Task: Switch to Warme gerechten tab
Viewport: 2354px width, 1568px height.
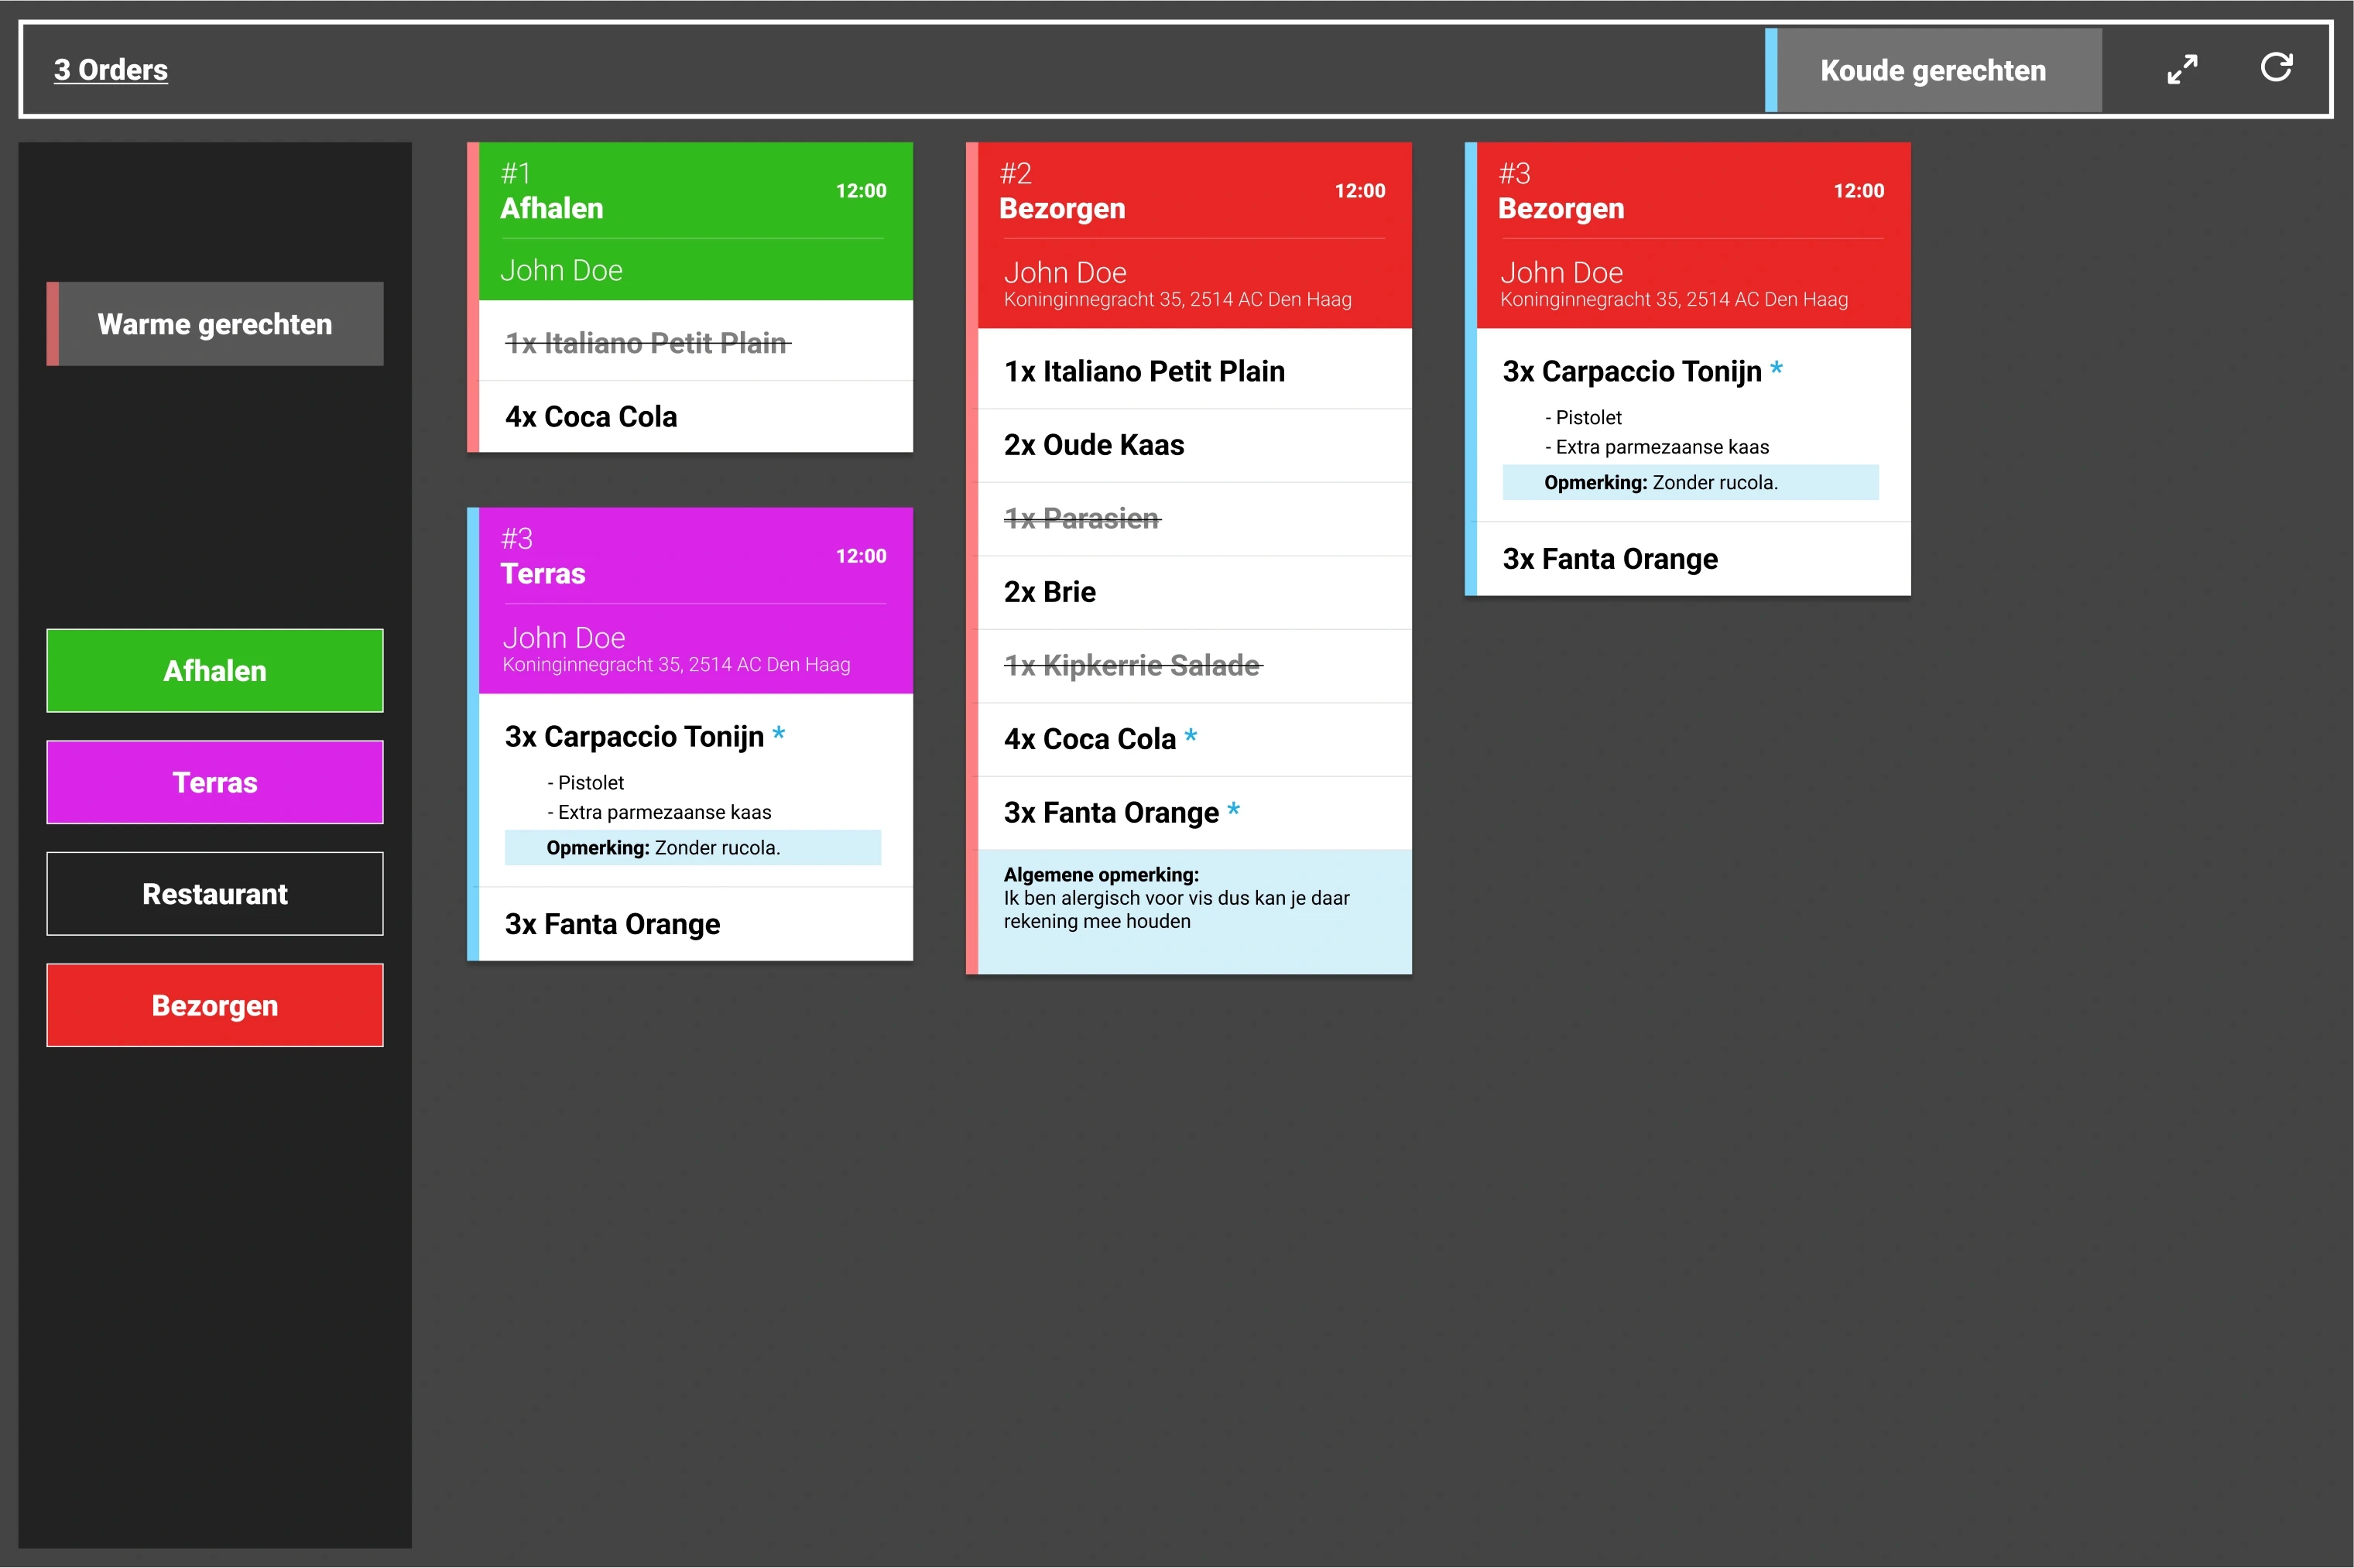Action: pyautogui.click(x=215, y=324)
